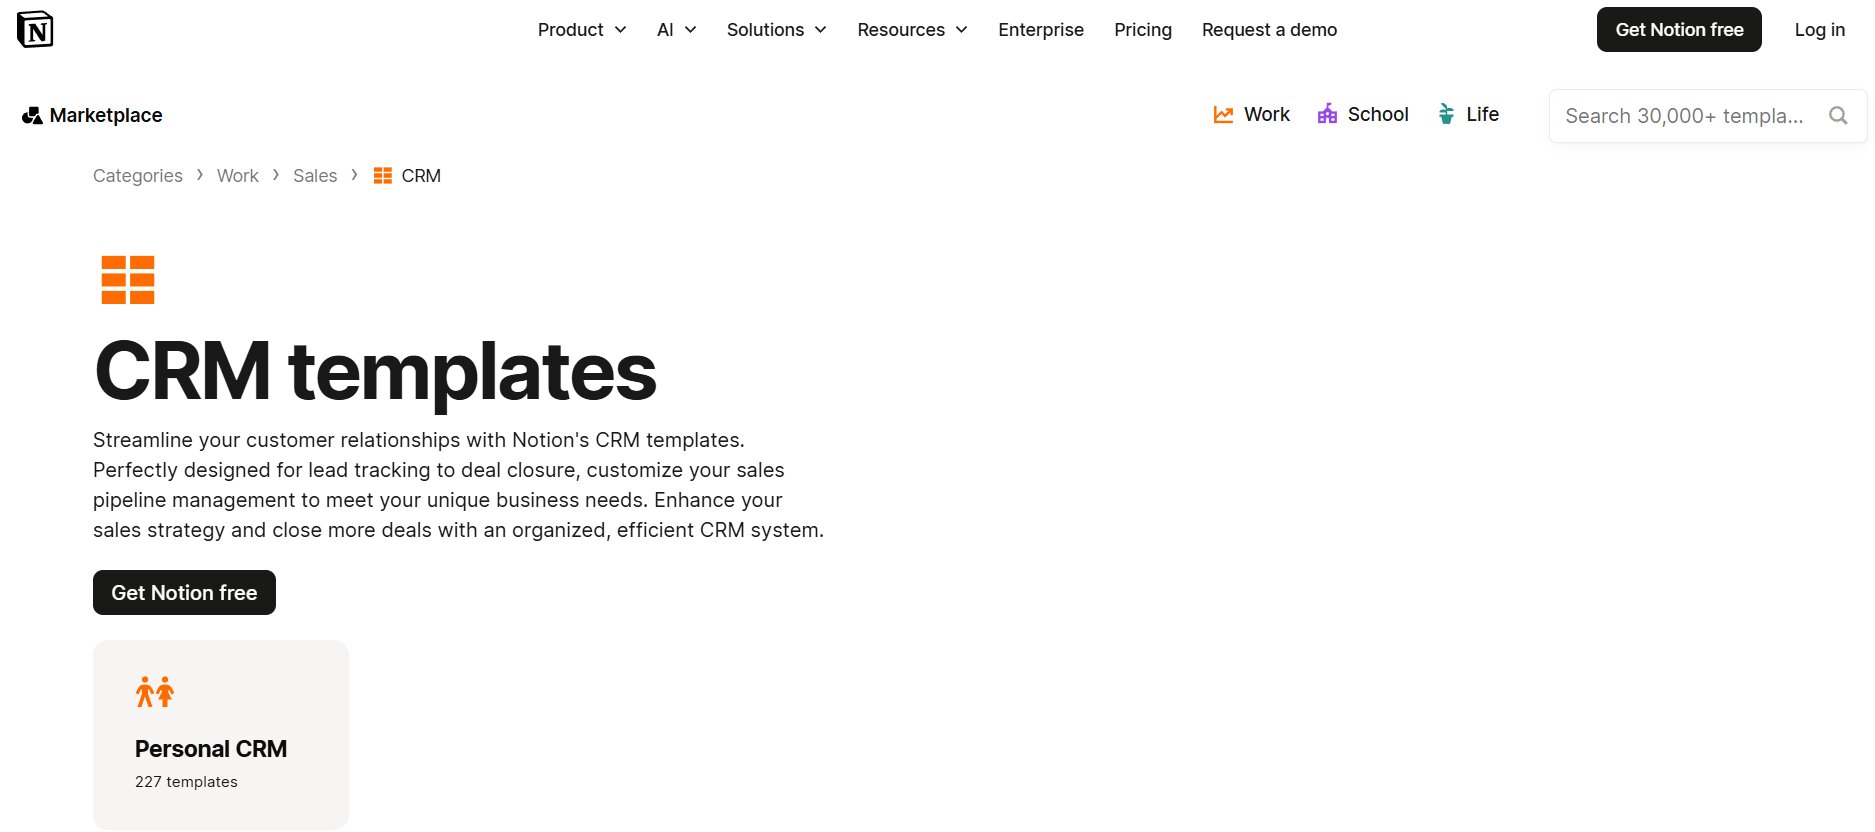The image size is (1875, 832).
Task: Click the search magnifier icon
Action: (1838, 116)
